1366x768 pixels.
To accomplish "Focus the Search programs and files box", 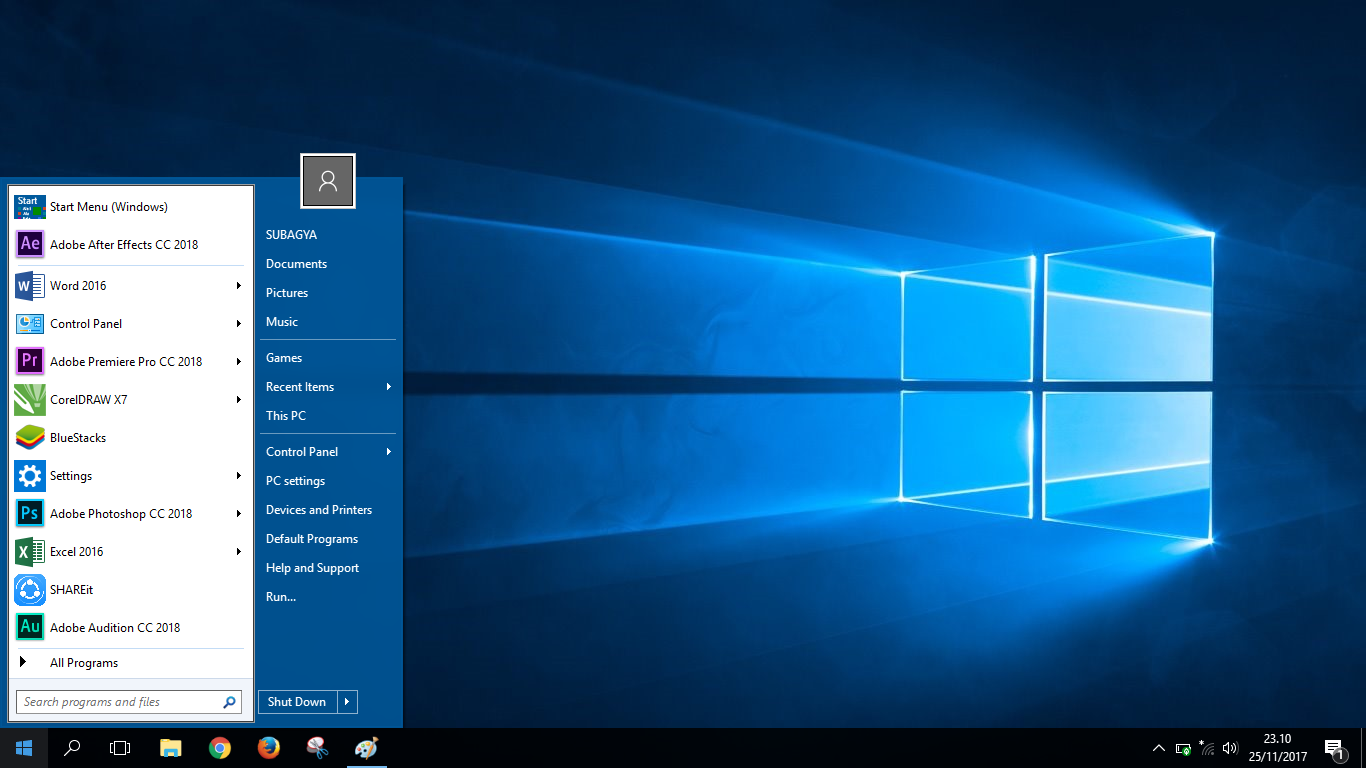I will click(129, 702).
